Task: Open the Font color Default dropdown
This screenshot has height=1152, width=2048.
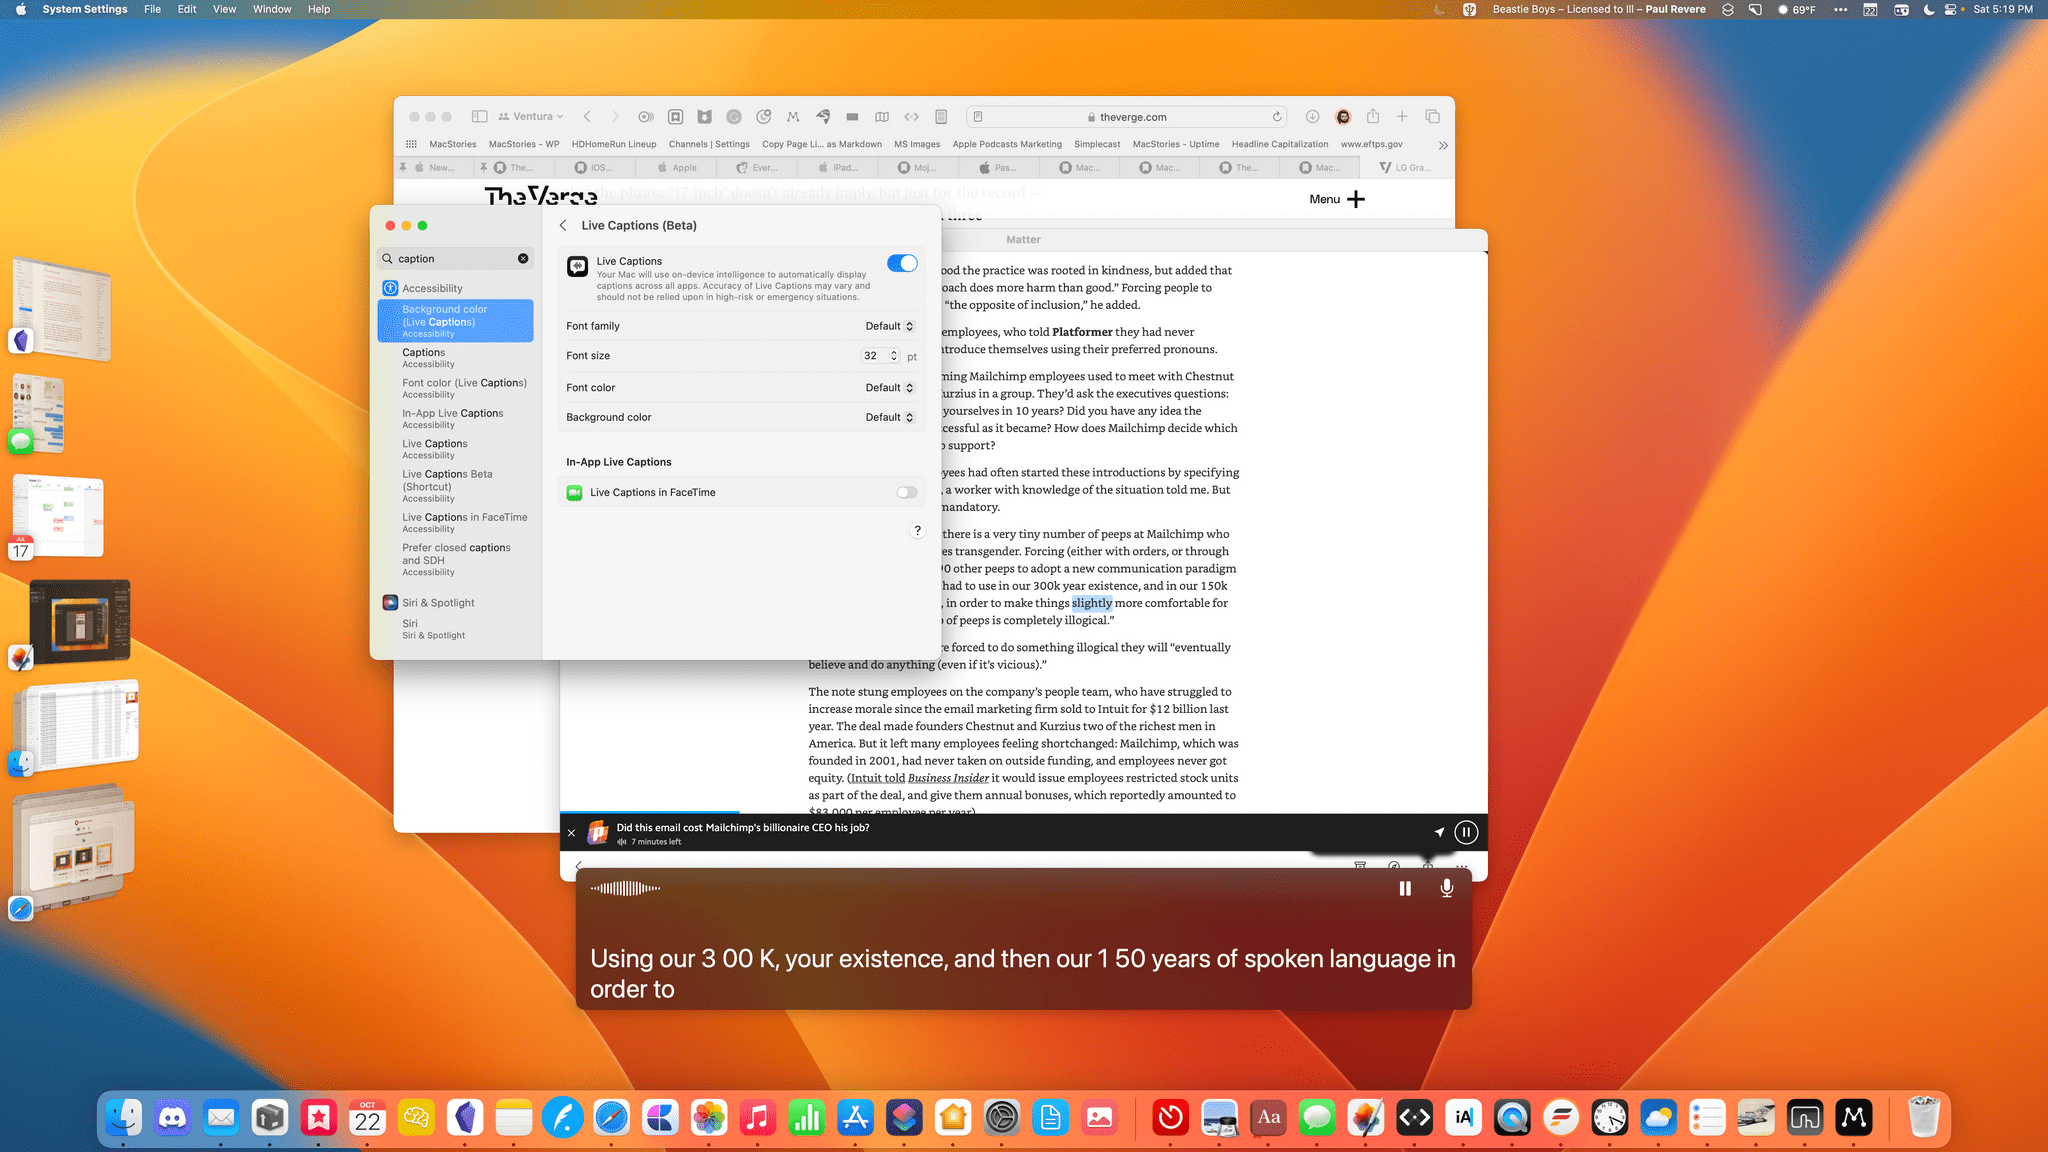Action: coord(889,388)
